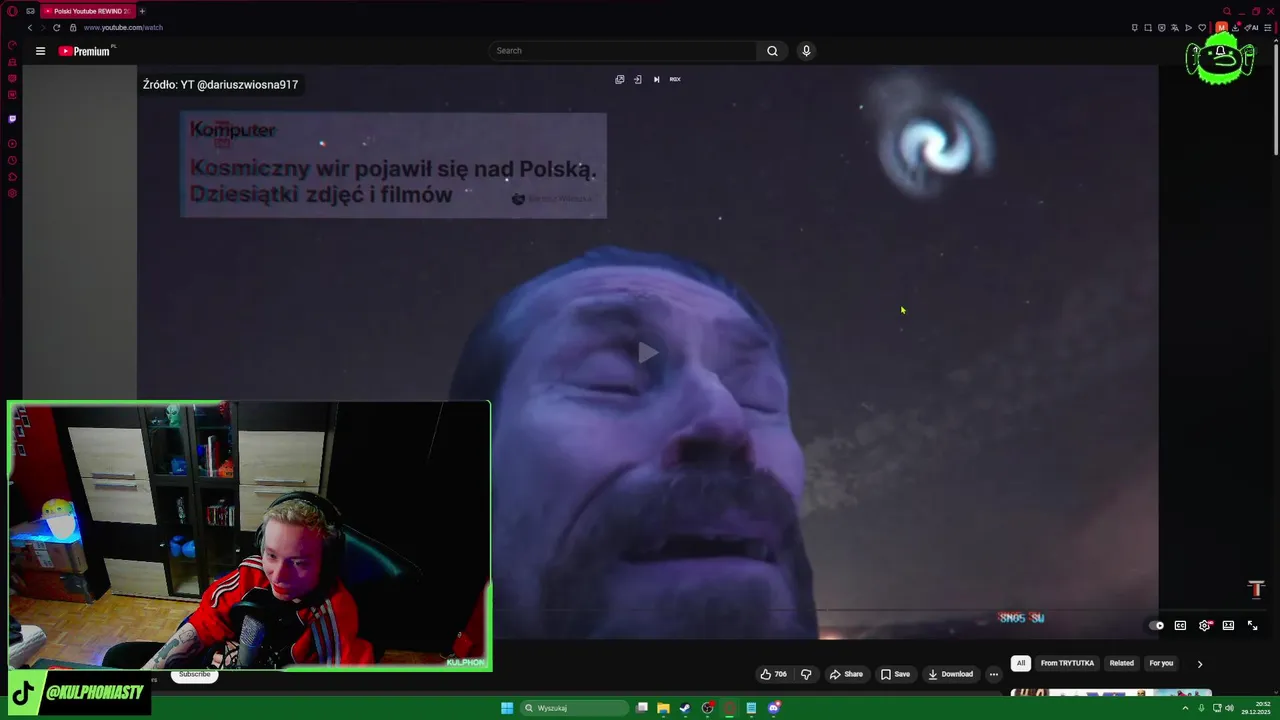The image size is (1280, 720).
Task: Submit search with the magnifier button
Action: [772, 51]
